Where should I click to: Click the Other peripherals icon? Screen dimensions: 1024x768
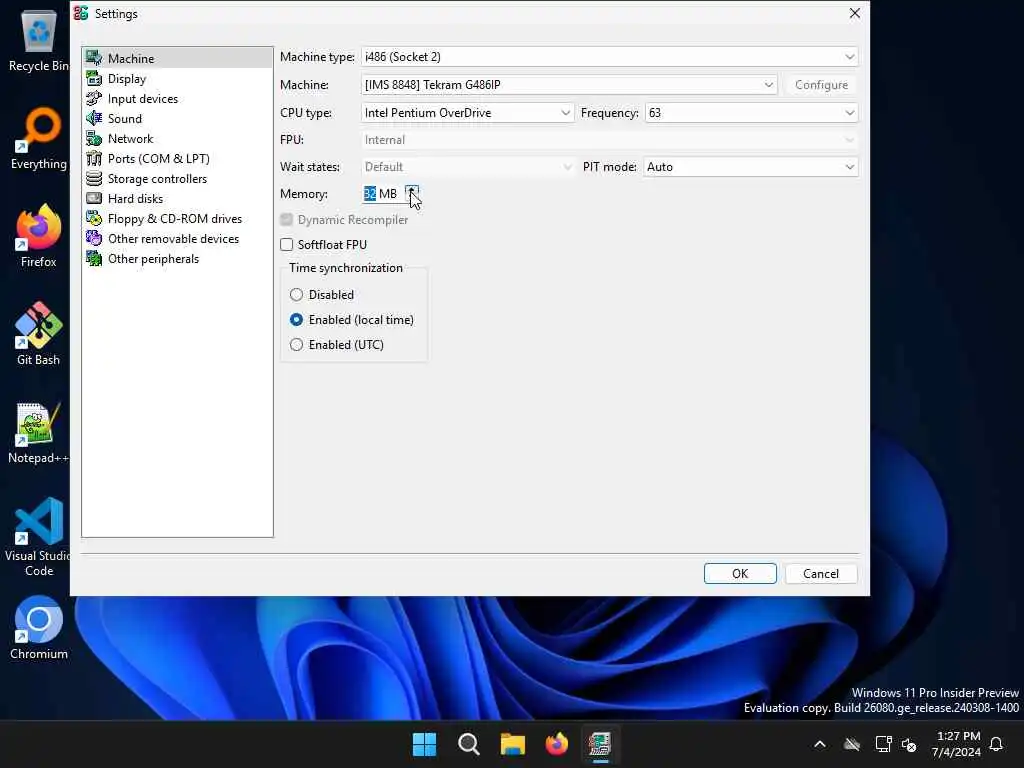tap(94, 259)
